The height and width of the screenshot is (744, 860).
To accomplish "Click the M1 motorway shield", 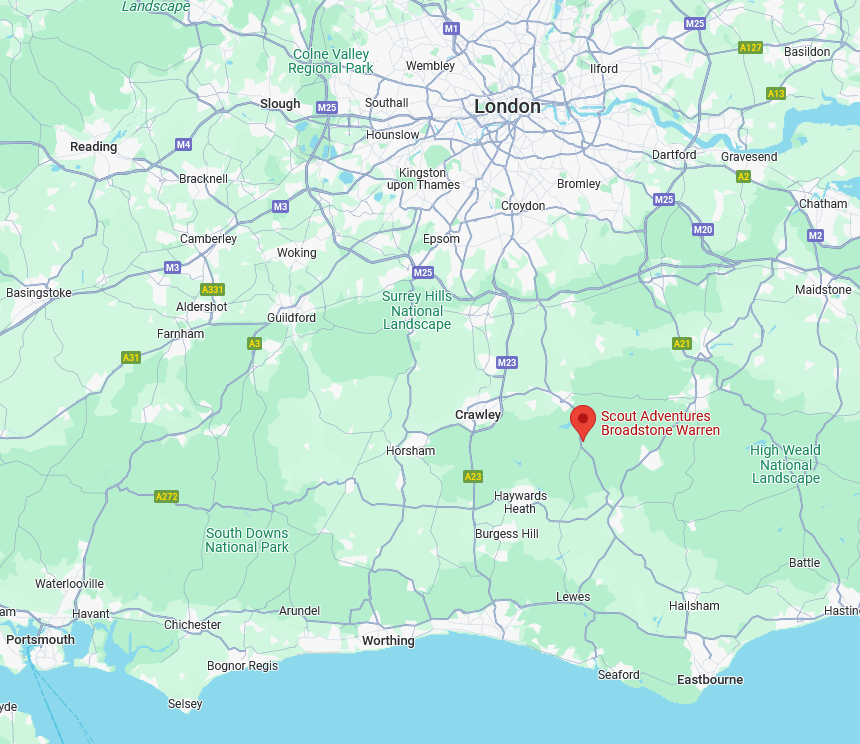I will 451,29.
